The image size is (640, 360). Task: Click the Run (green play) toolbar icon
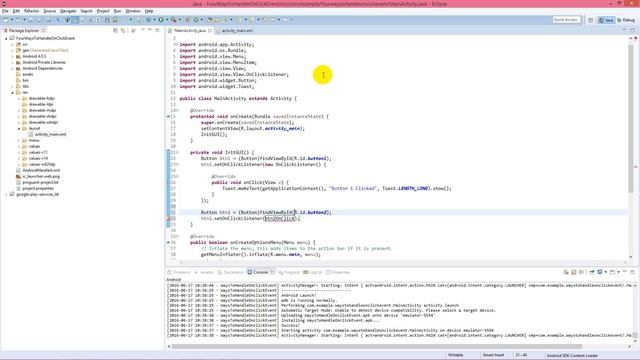(161, 20)
